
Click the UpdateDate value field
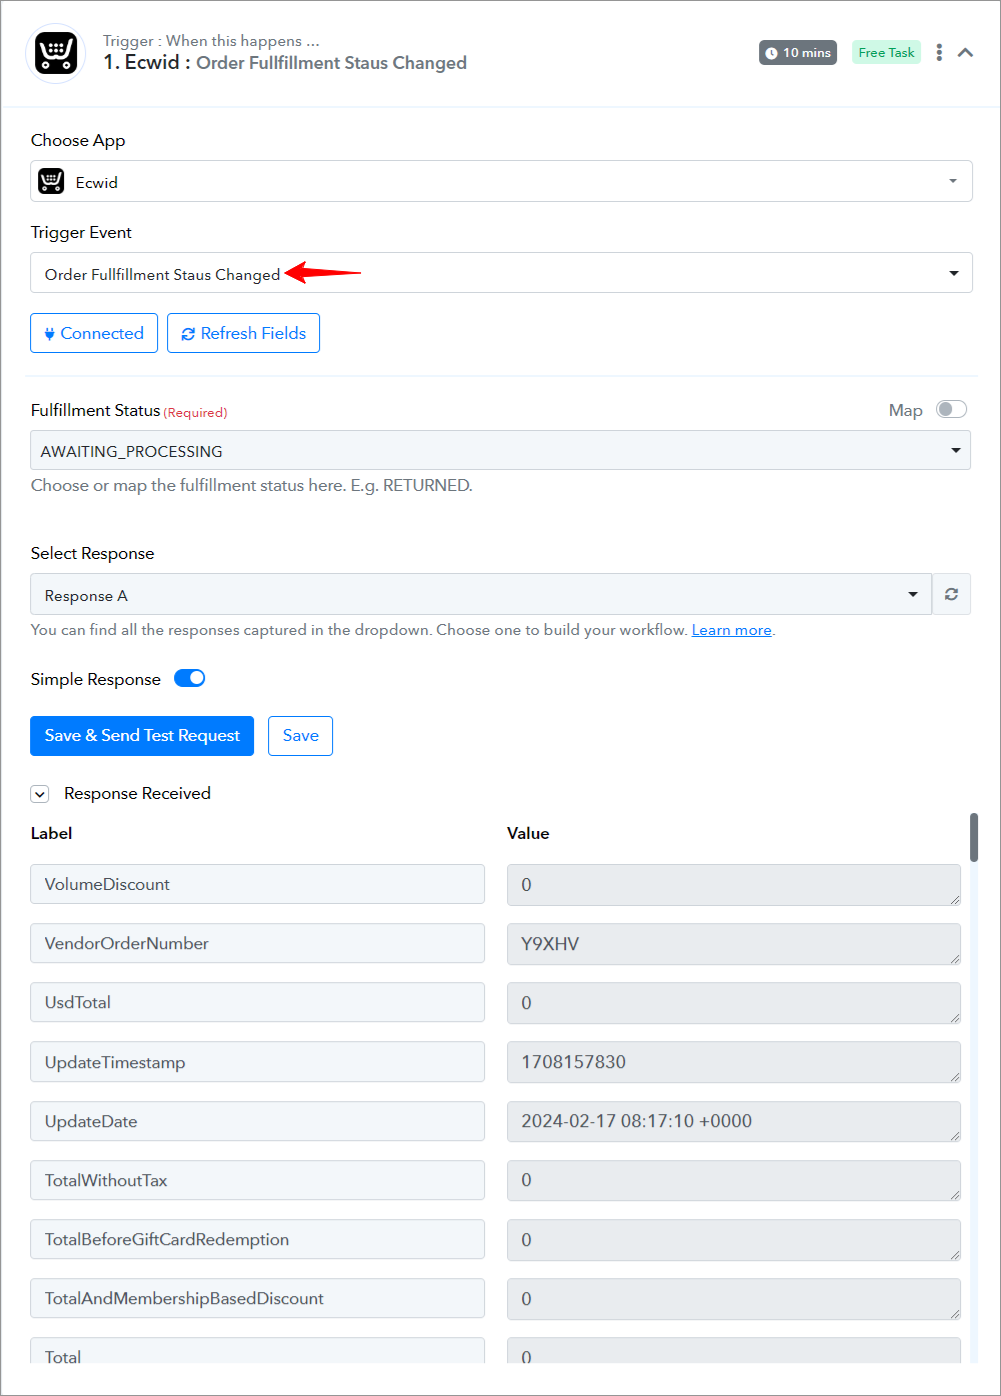coord(734,1121)
